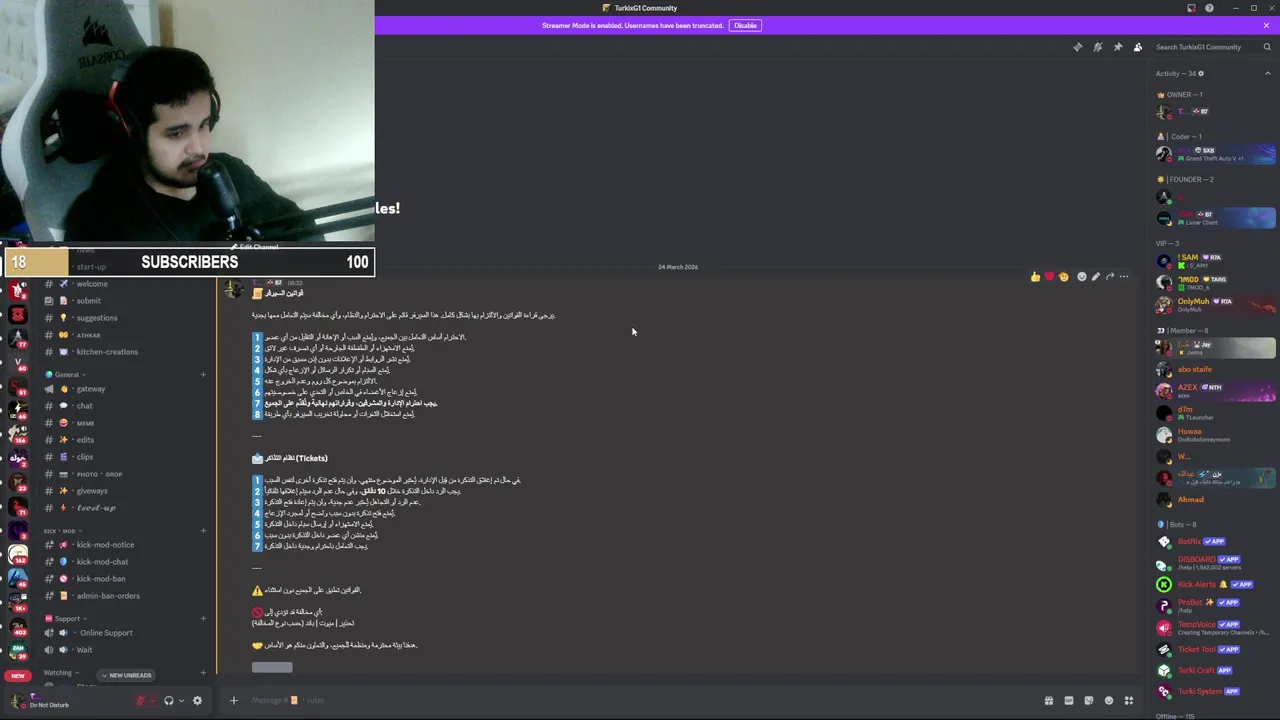Open the inbox icon in title bar

point(1191,8)
